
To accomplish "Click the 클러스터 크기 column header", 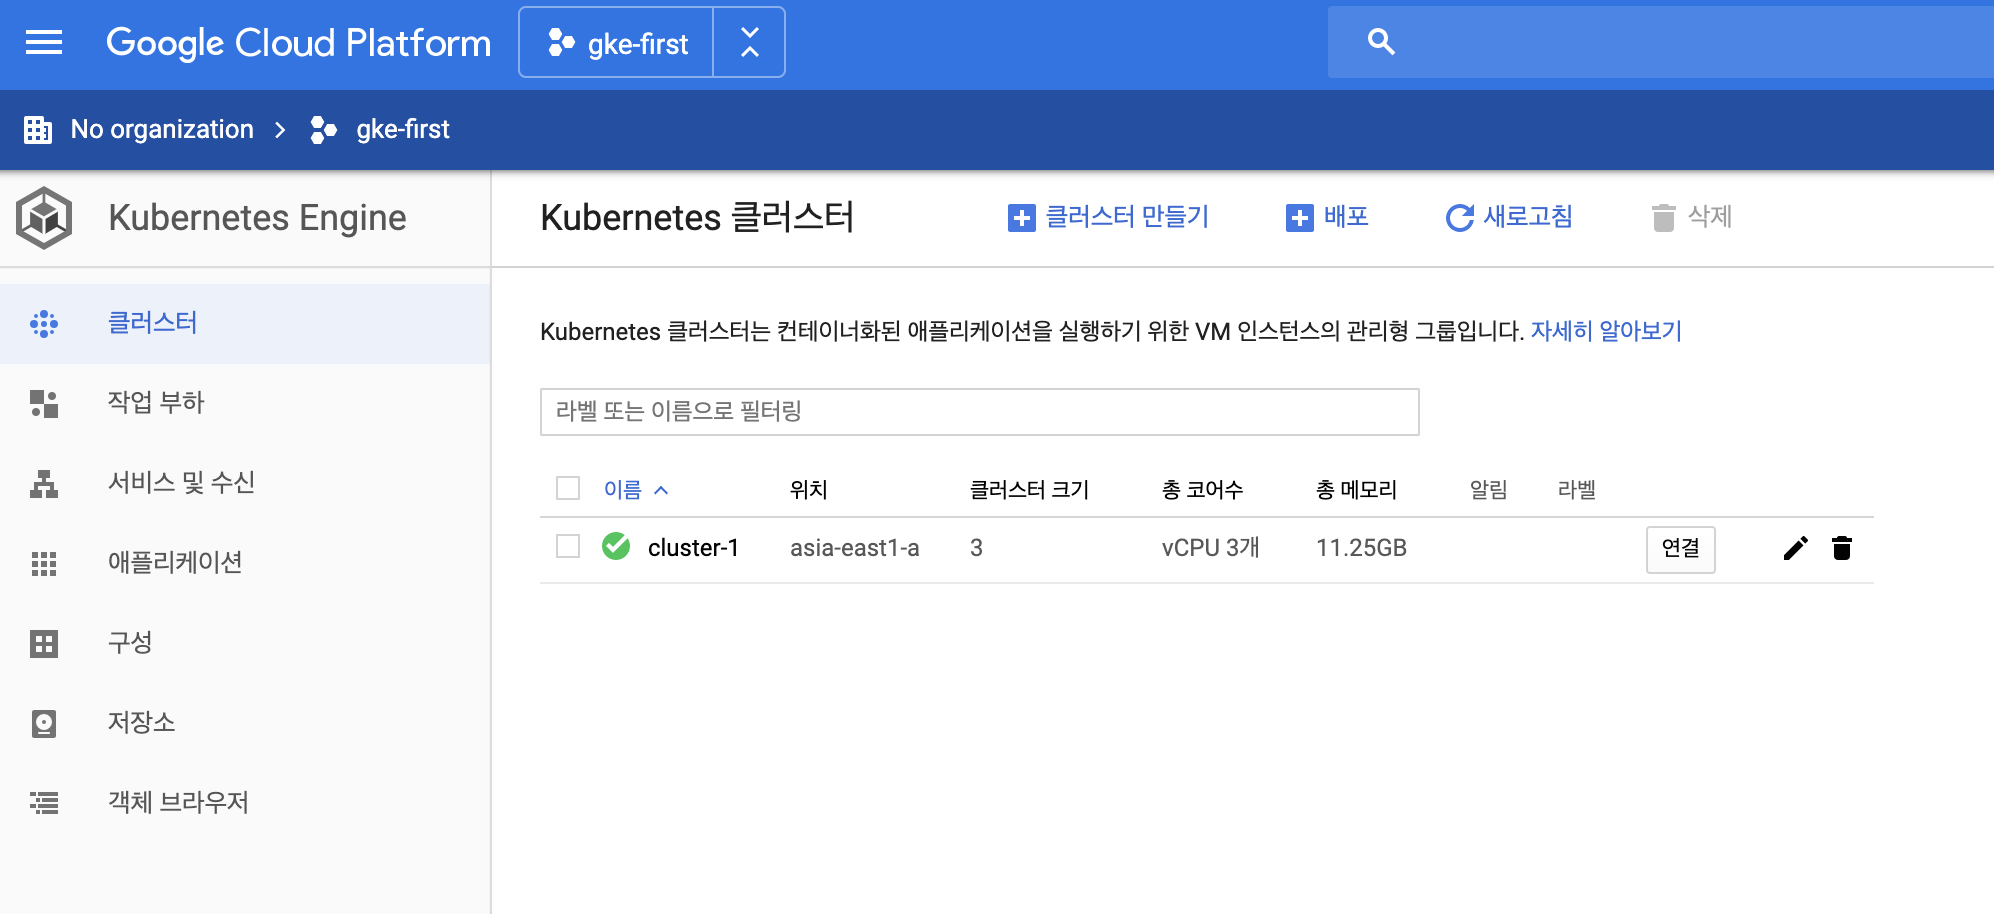I will pyautogui.click(x=1029, y=489).
